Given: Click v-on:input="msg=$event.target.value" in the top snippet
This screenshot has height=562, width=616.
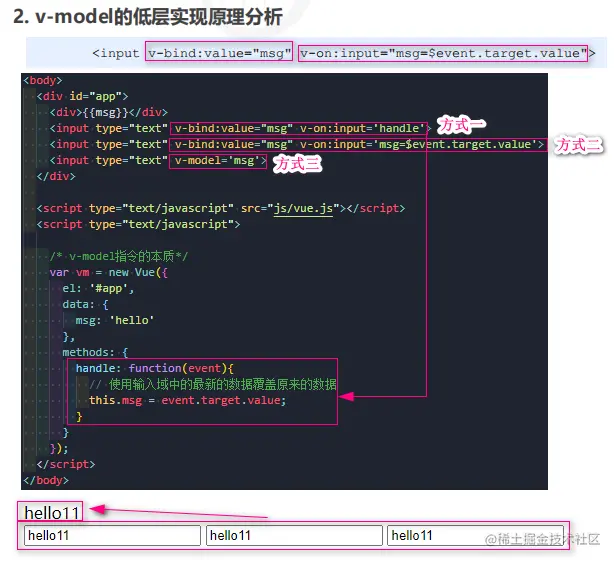Looking at the screenshot, I should click(x=444, y=53).
